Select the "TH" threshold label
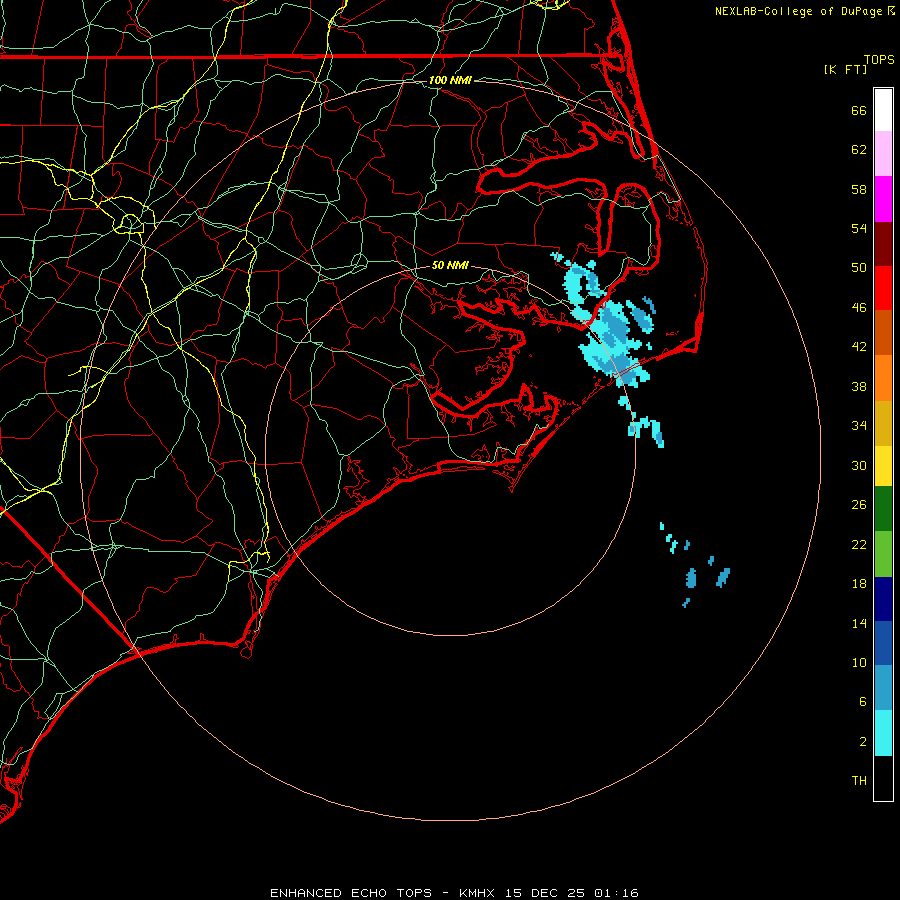900x900 pixels. [859, 781]
